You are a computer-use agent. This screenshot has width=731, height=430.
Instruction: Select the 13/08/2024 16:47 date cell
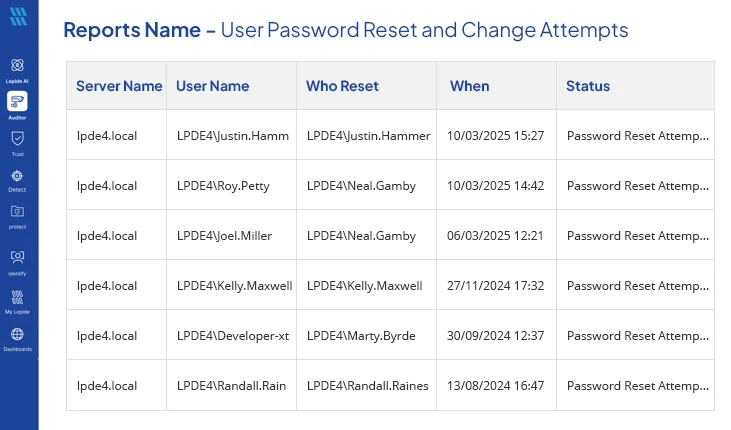(496, 386)
